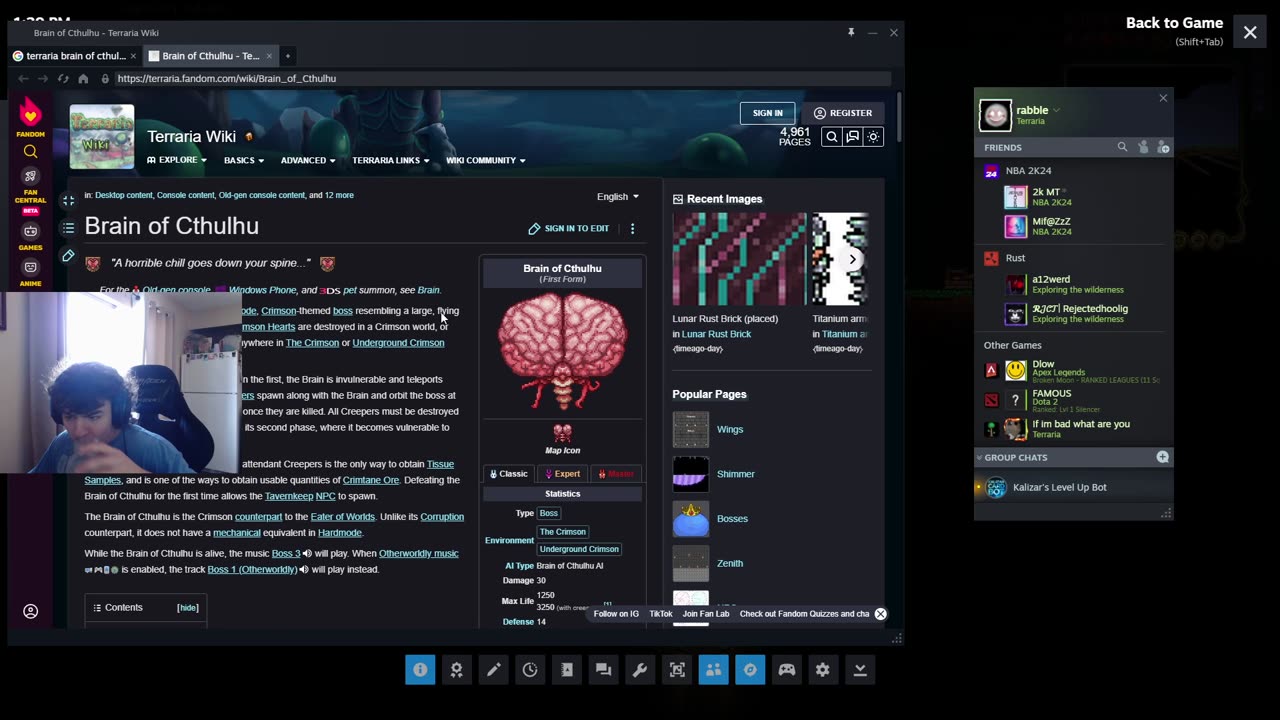Show next Recent Images slide arrow
1280x720 pixels.
(x=852, y=259)
